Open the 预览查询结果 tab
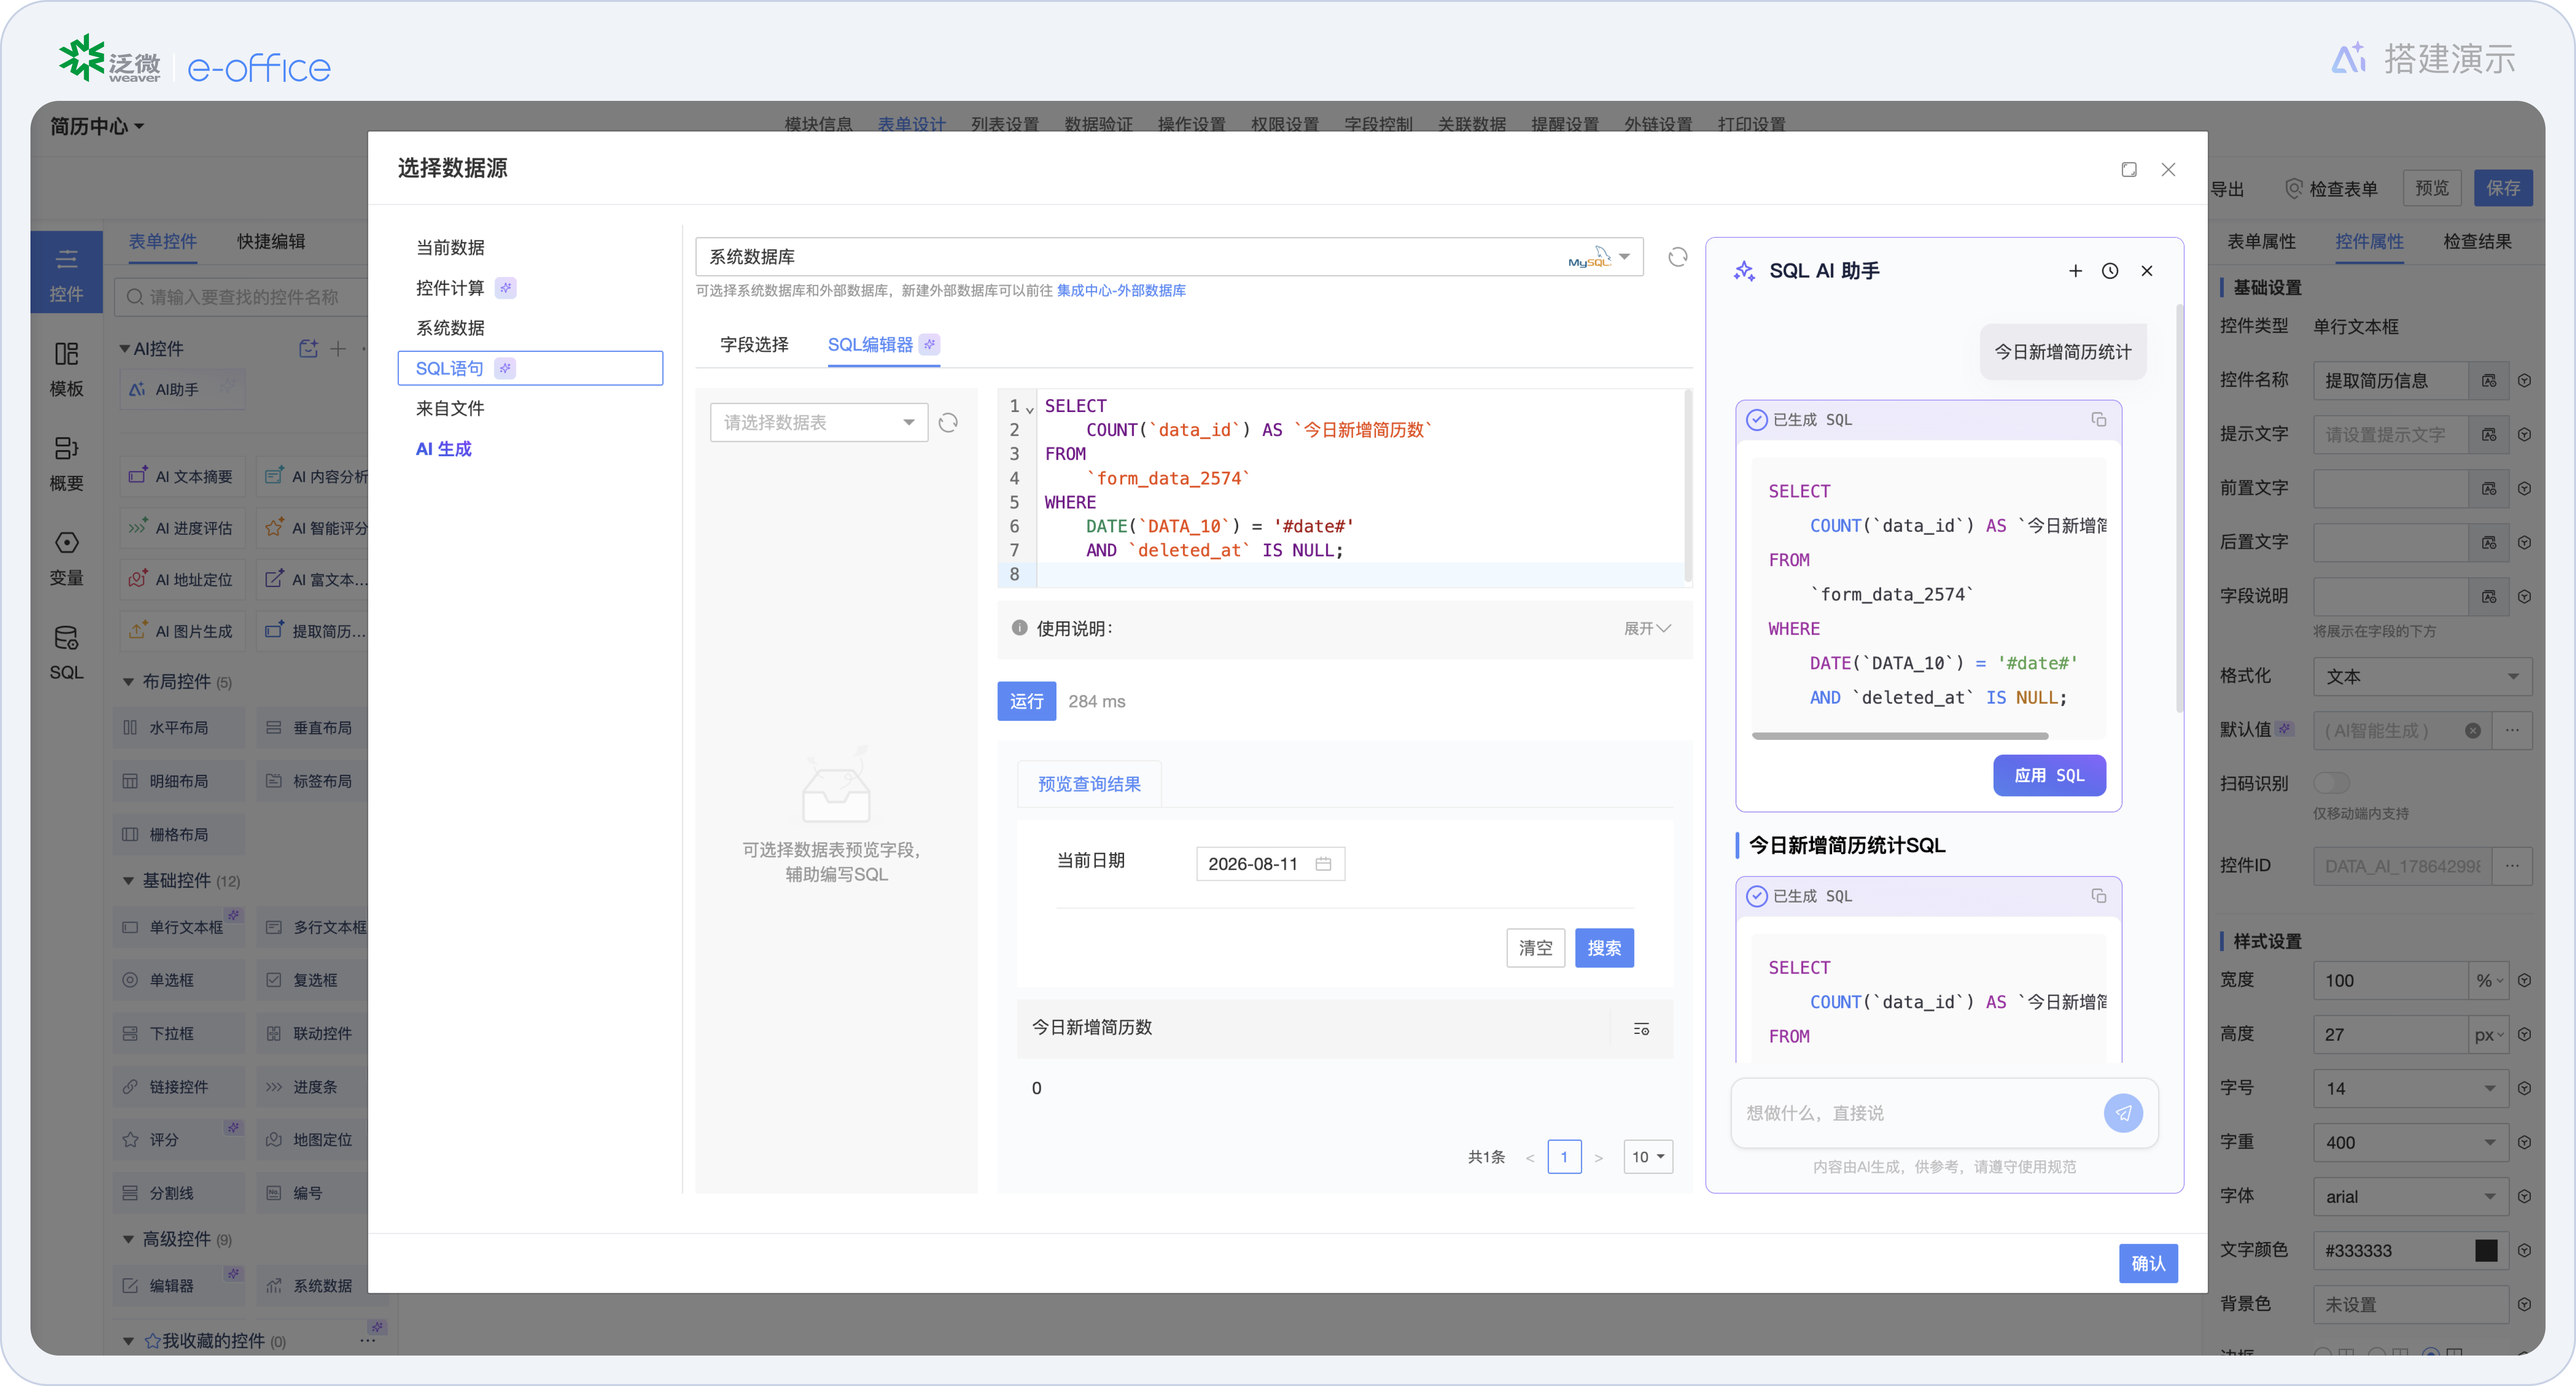Screen dimensions: 2576x1386 click(x=1089, y=784)
